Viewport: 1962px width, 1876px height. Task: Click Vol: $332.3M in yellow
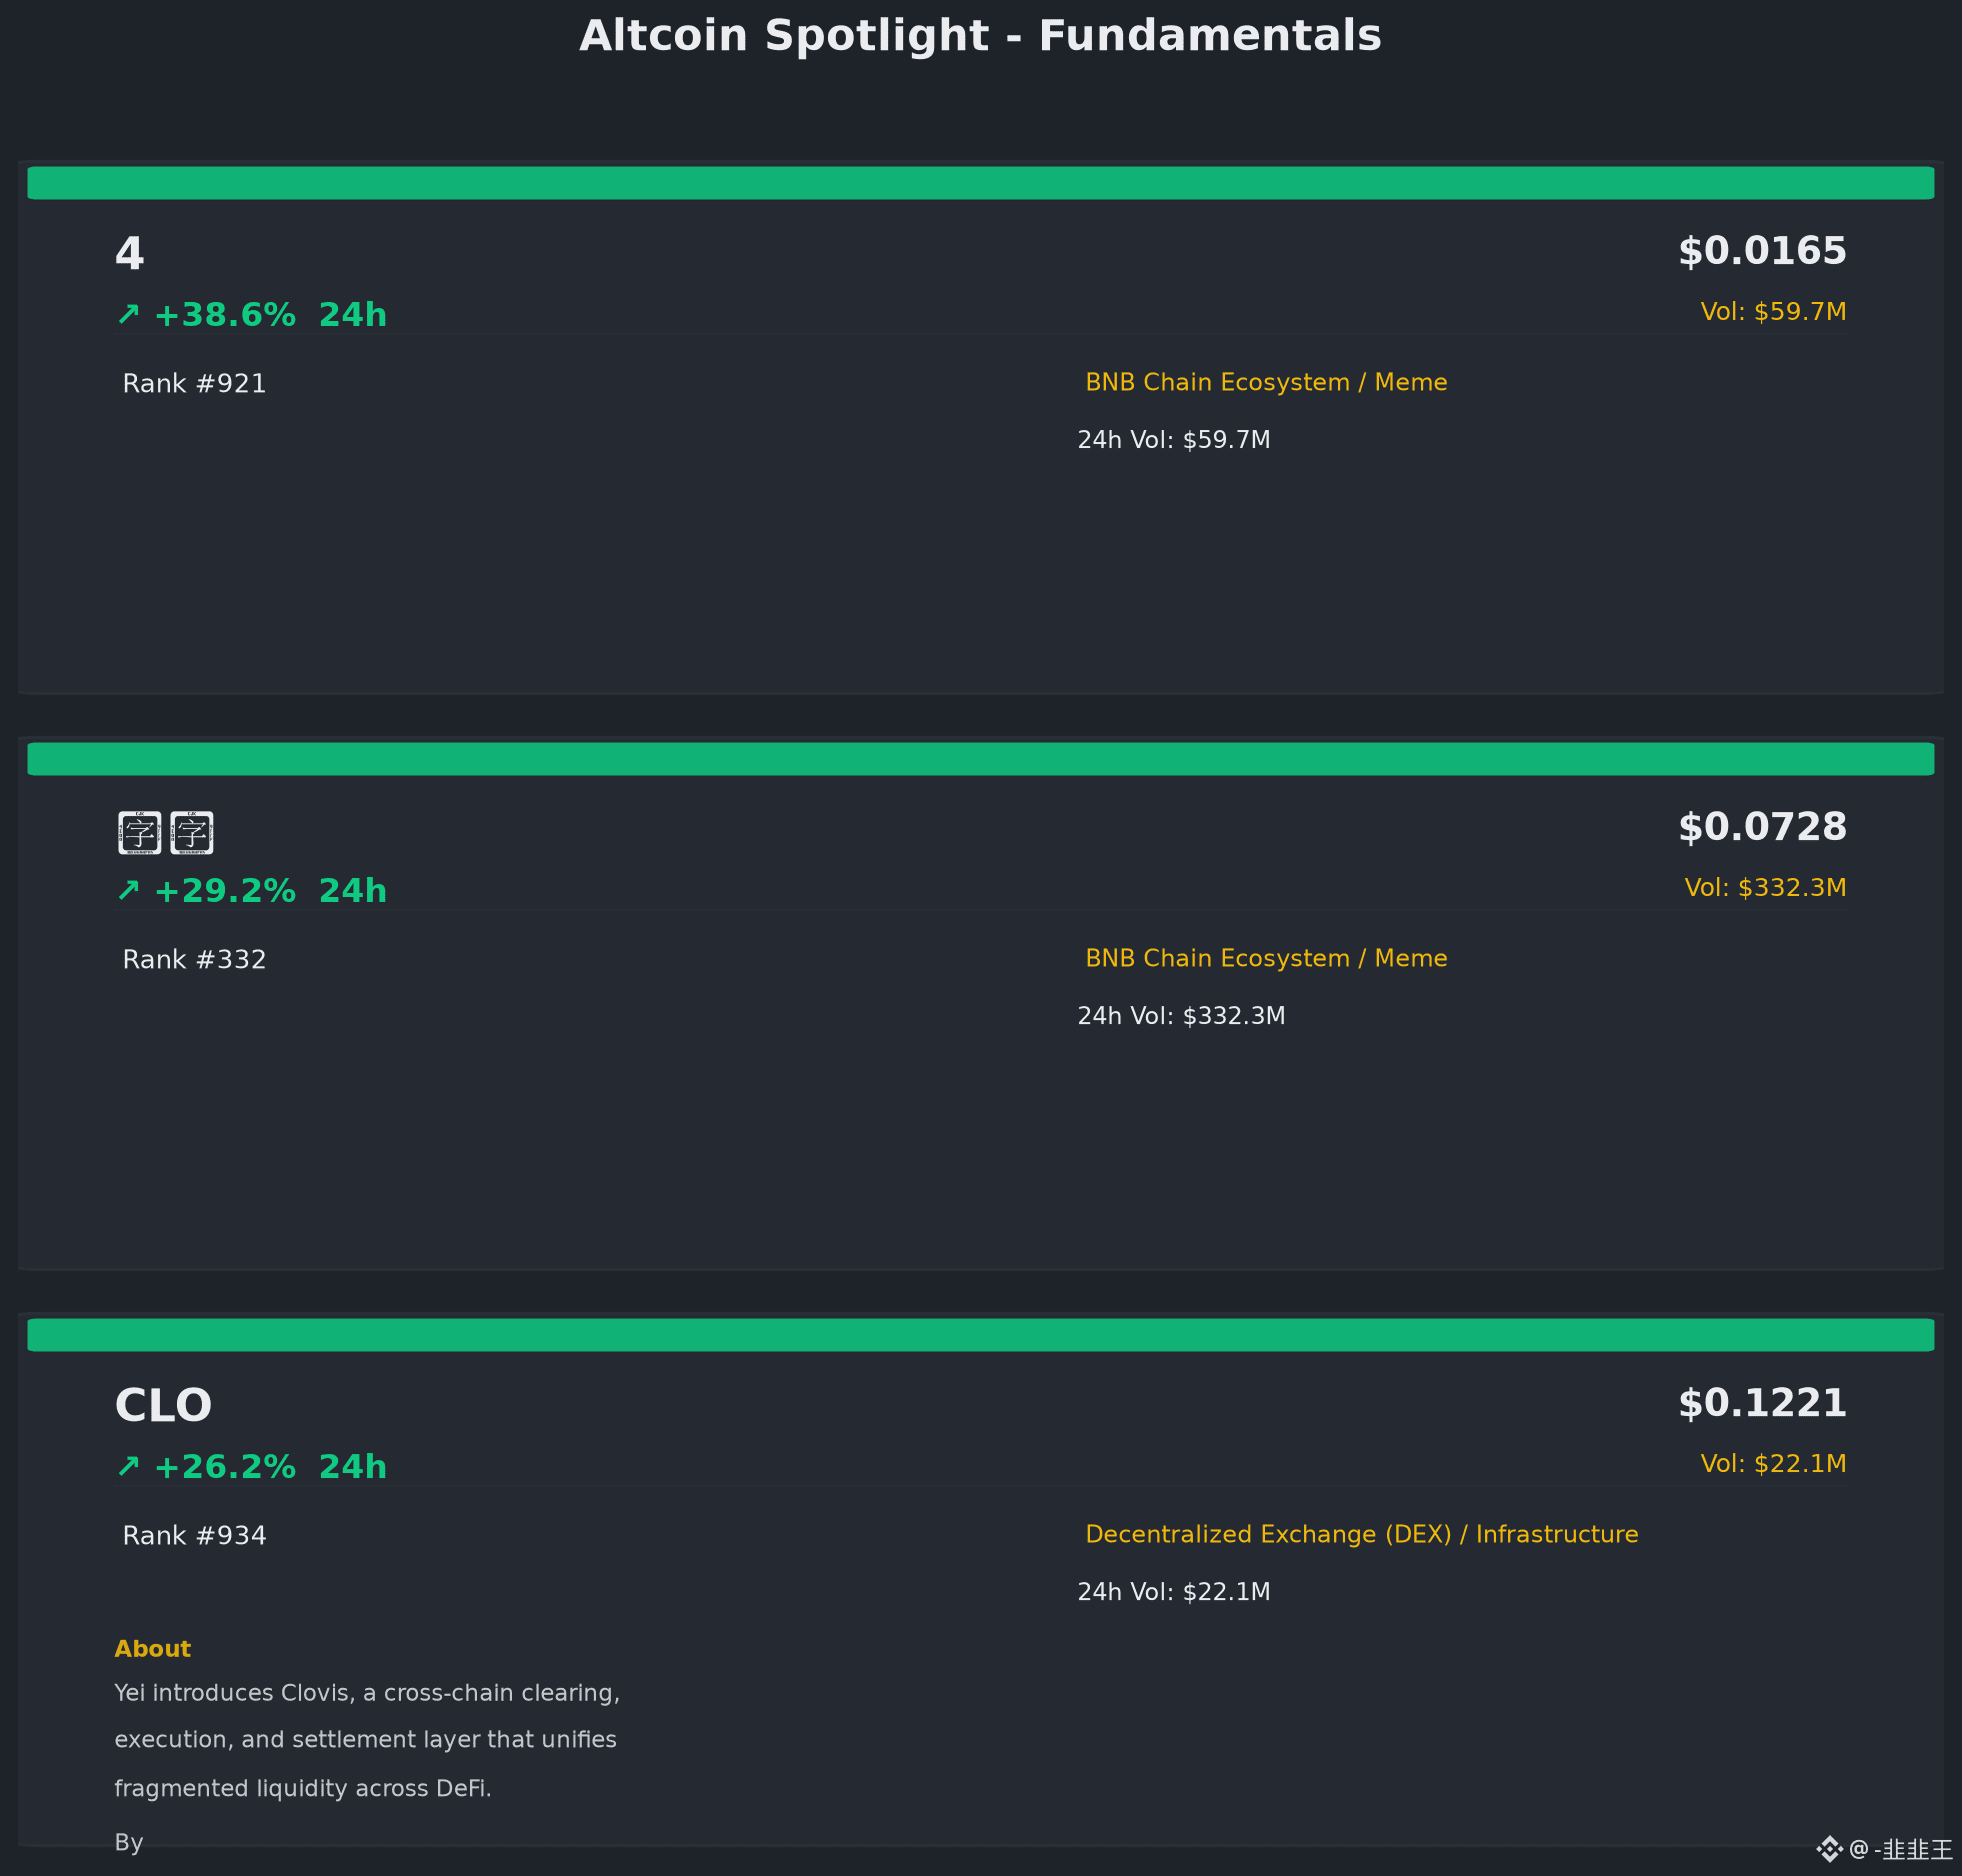pyautogui.click(x=1765, y=888)
